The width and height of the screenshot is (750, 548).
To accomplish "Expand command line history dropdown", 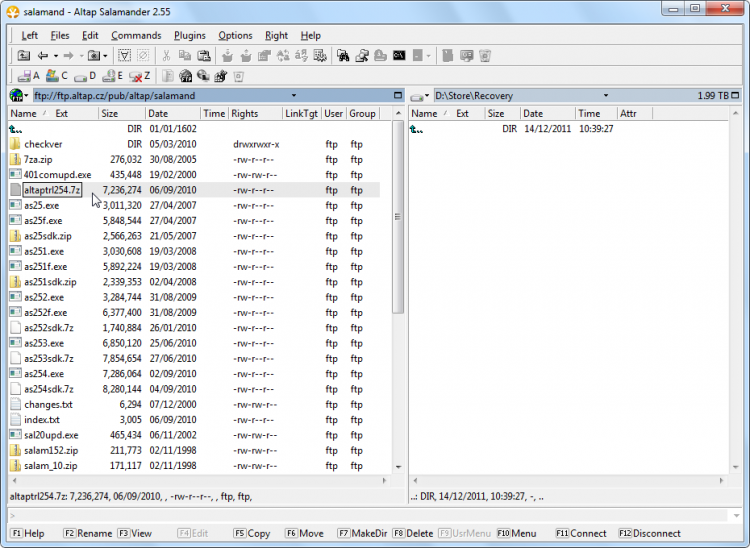I will pyautogui.click(x=736, y=515).
